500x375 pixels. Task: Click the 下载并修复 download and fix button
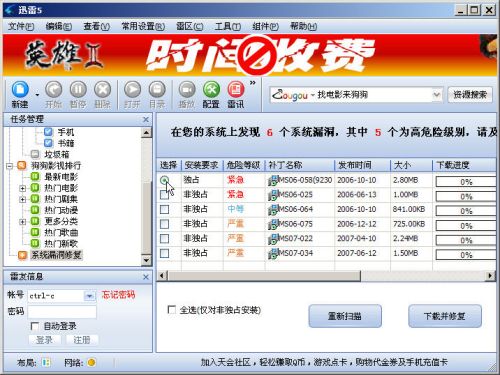tap(445, 316)
